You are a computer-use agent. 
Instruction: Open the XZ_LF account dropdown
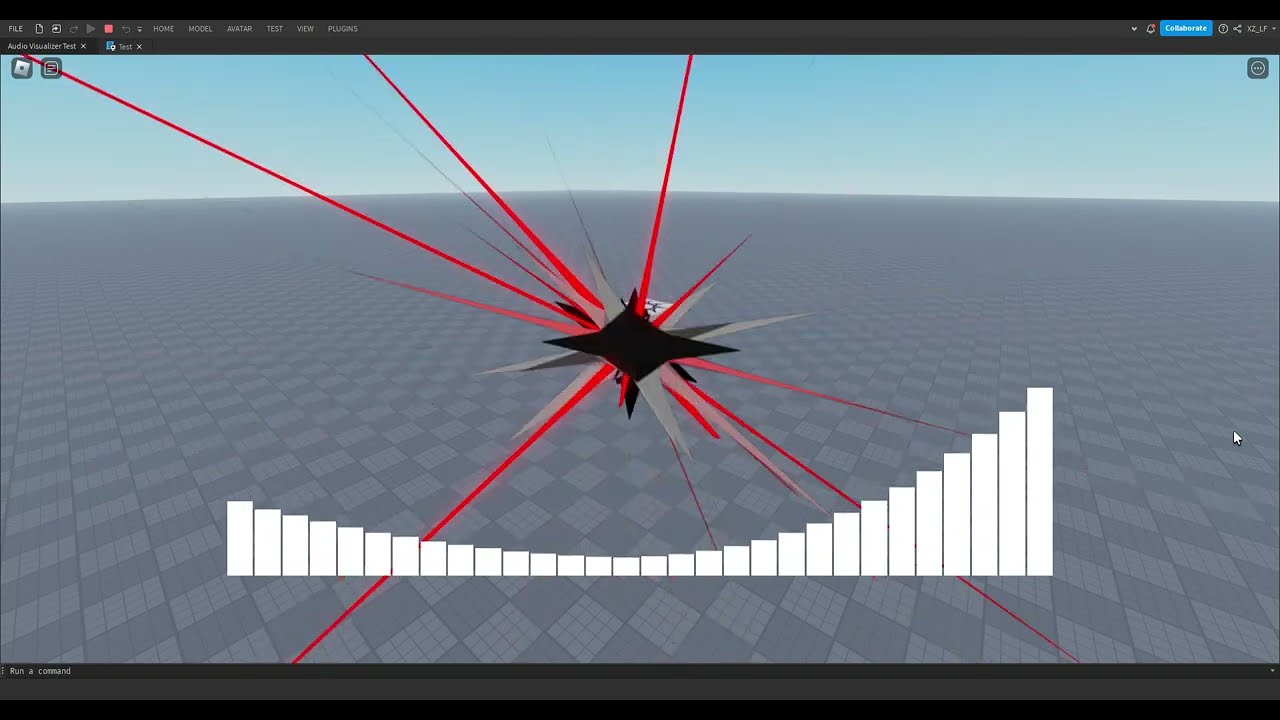point(1261,29)
